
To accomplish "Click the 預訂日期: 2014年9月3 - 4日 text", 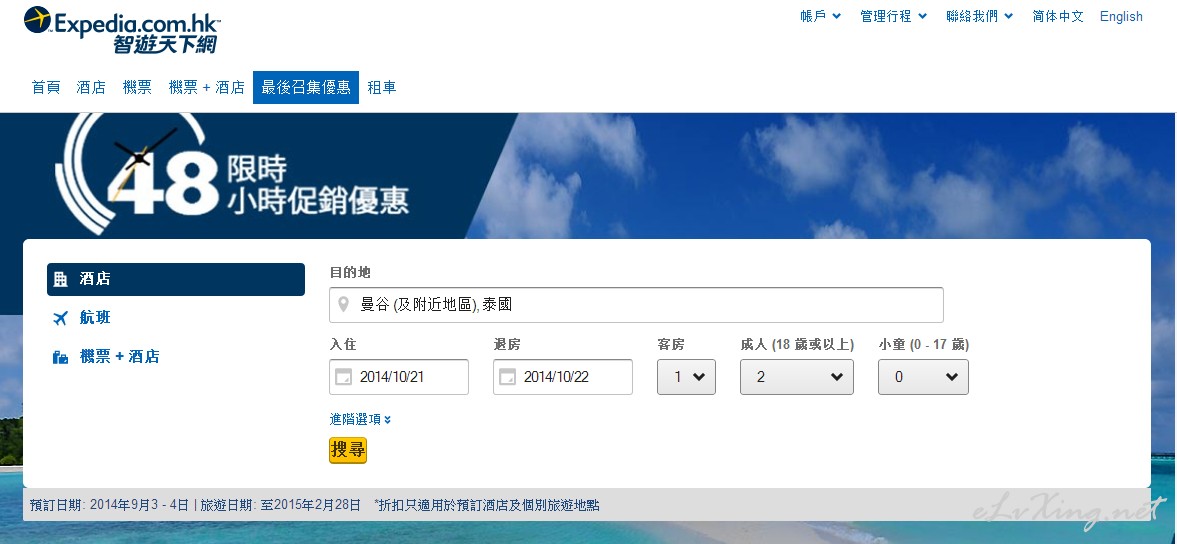I will pos(110,505).
